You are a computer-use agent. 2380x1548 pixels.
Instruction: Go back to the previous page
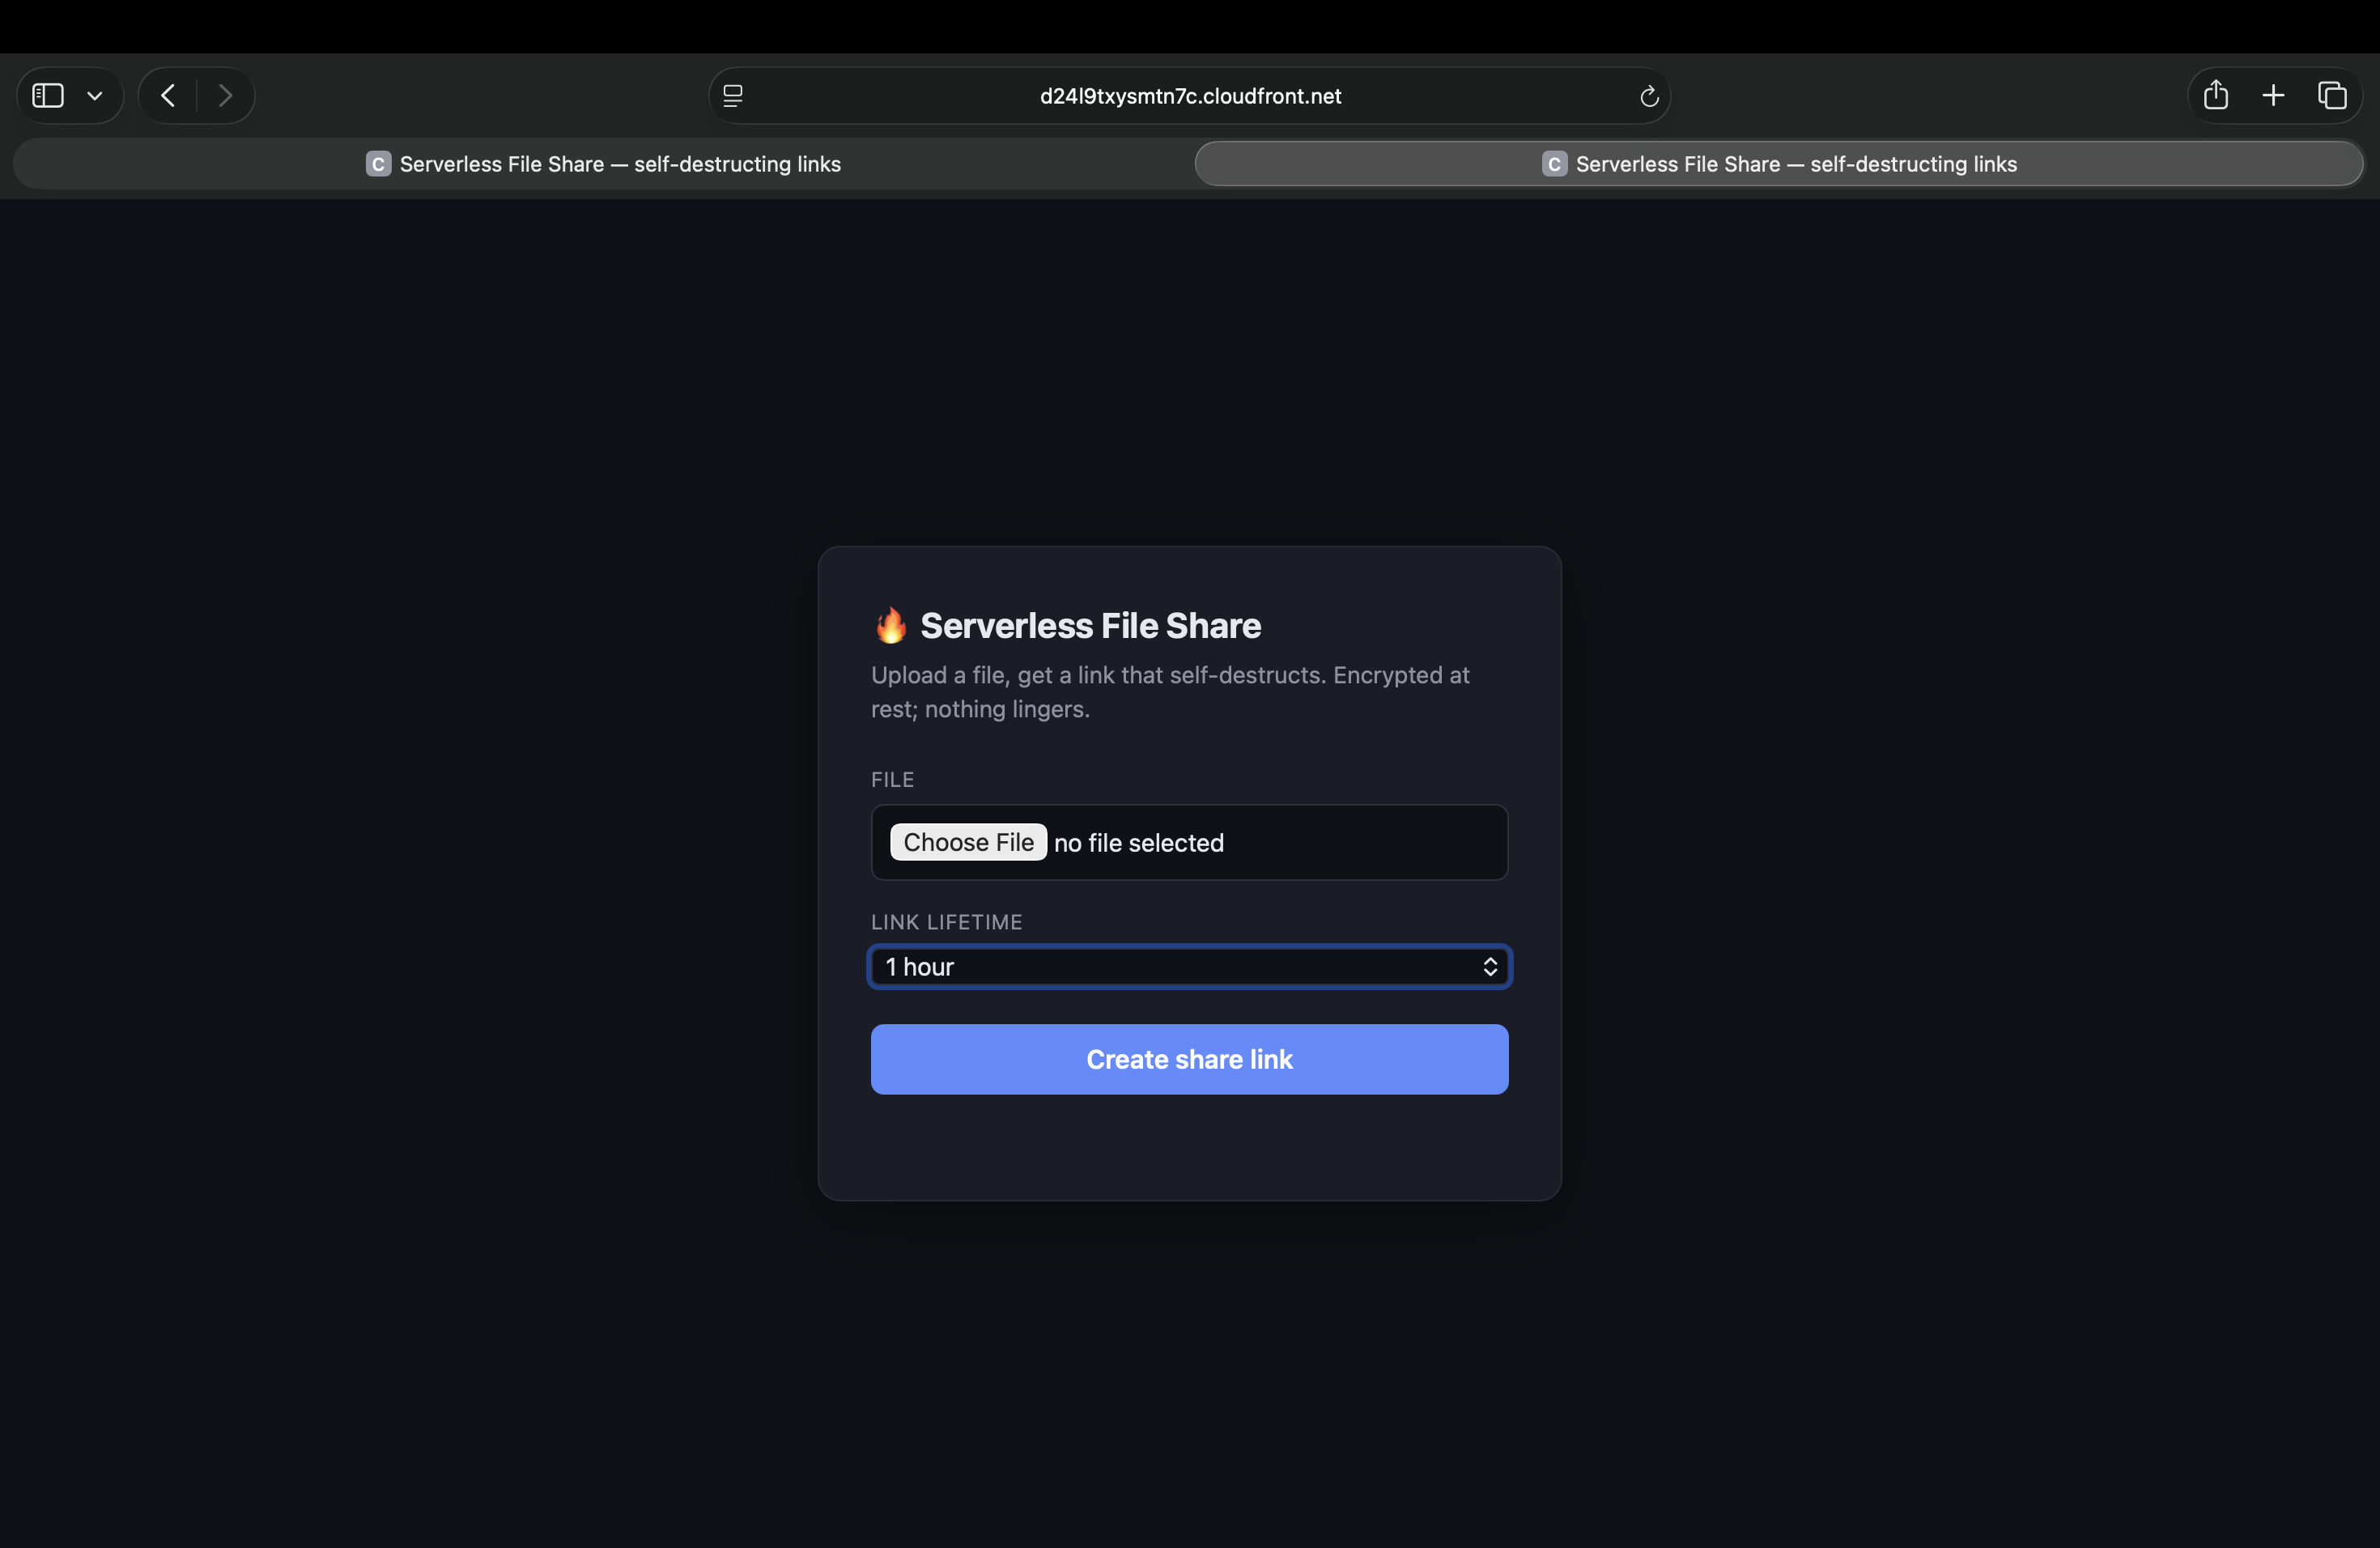click(168, 96)
